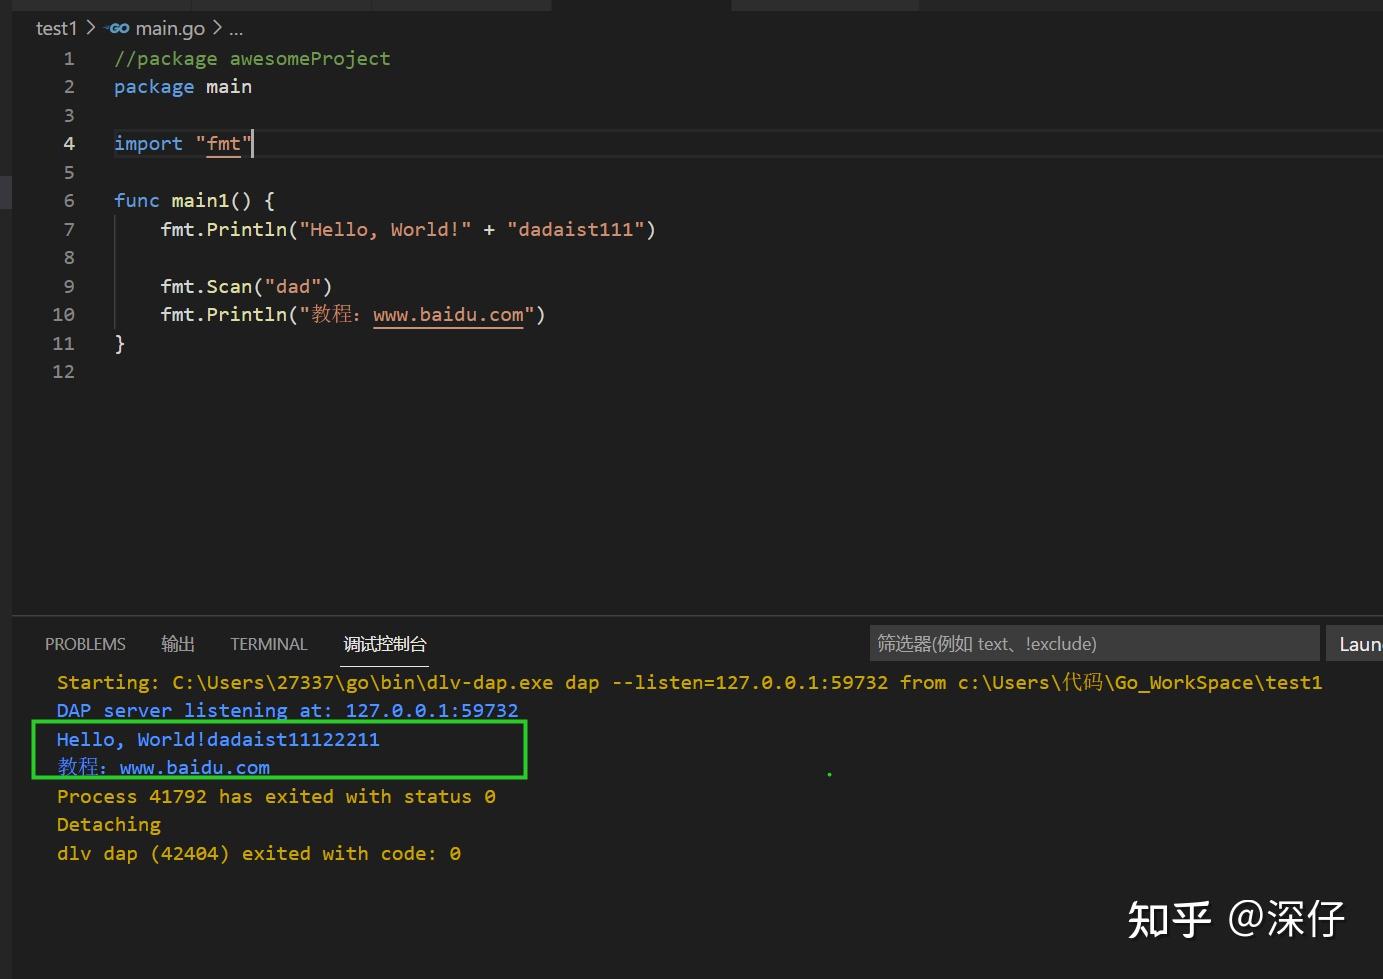The height and width of the screenshot is (979, 1383).
Task: Click the "Detaching" line in debug console
Action: [108, 824]
